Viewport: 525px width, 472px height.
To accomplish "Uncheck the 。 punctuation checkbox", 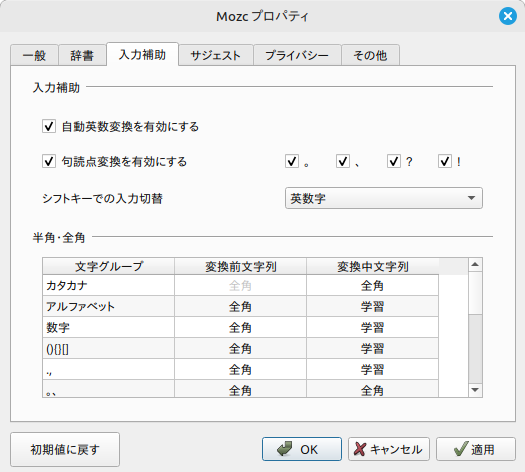I will point(292,161).
